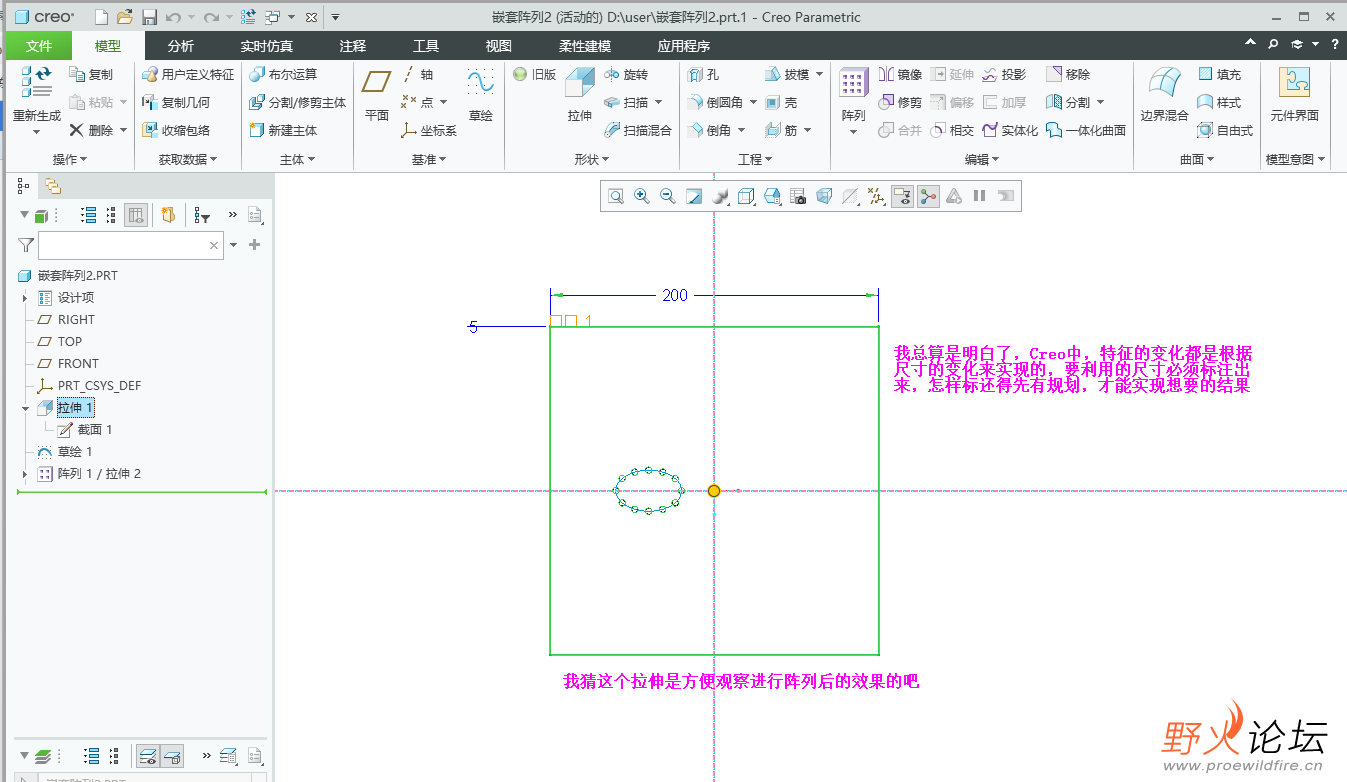Expand the 设计项 tree node
This screenshot has width=1347, height=782.
pos(25,298)
